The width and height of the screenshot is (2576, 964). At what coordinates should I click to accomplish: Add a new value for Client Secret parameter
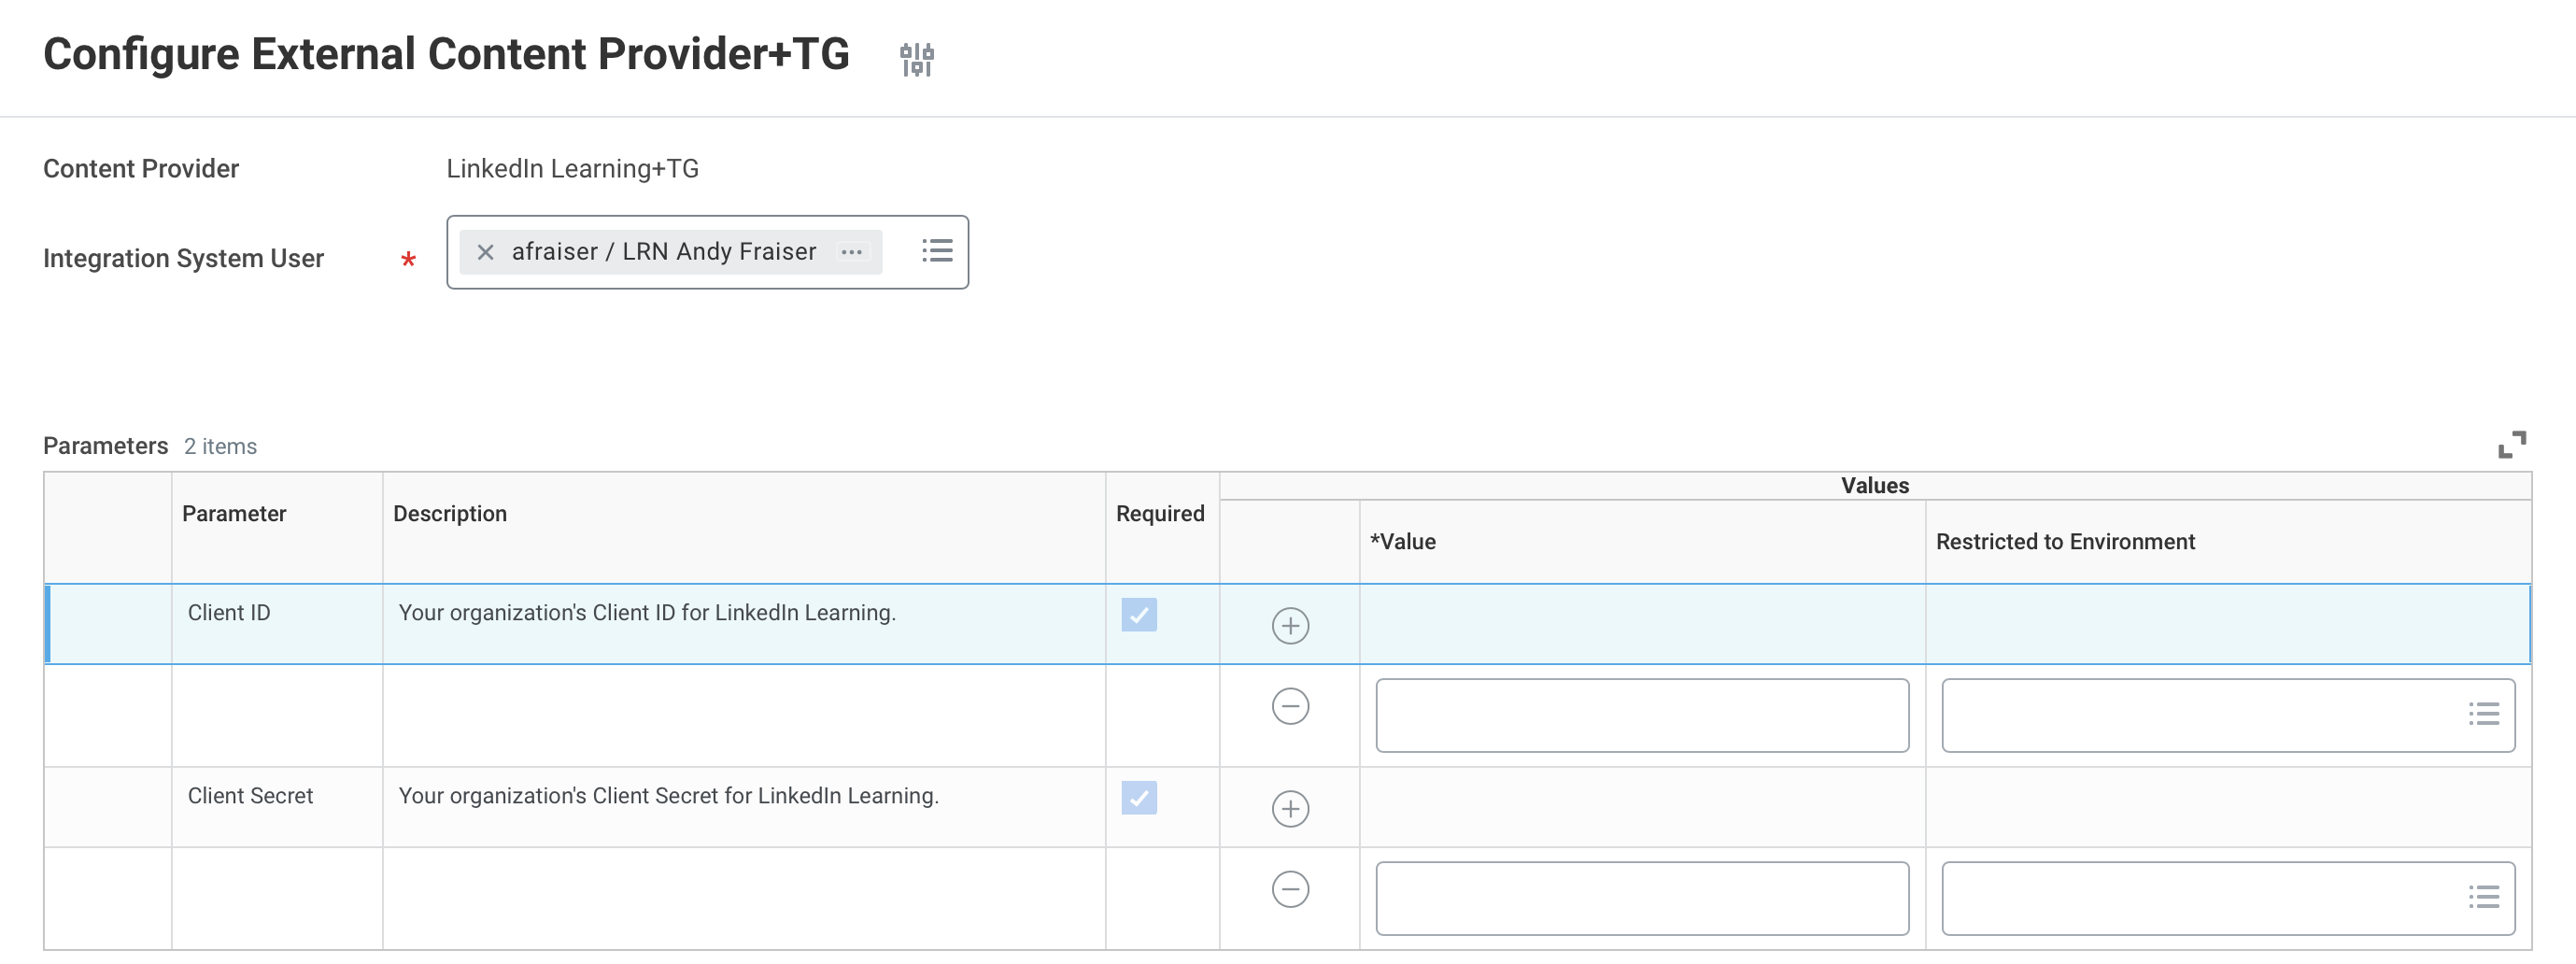1291,808
